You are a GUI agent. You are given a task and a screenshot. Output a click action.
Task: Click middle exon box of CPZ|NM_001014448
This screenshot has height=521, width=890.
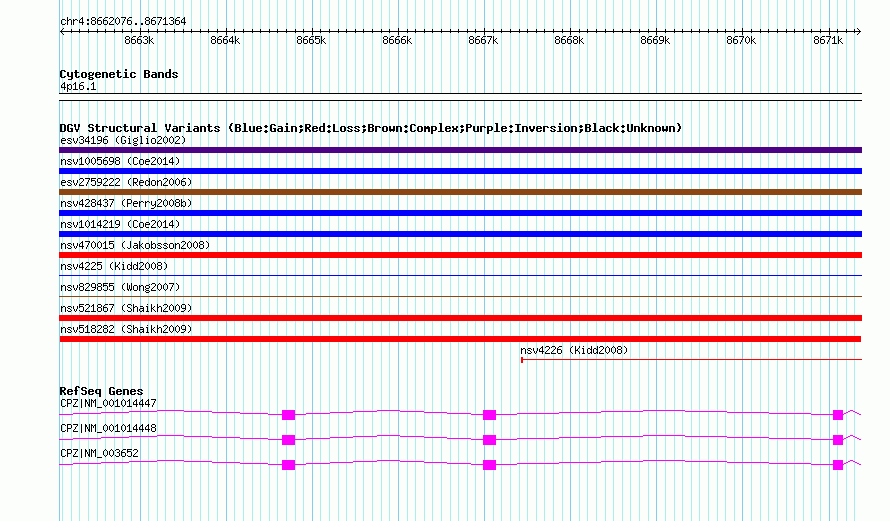[489, 440]
